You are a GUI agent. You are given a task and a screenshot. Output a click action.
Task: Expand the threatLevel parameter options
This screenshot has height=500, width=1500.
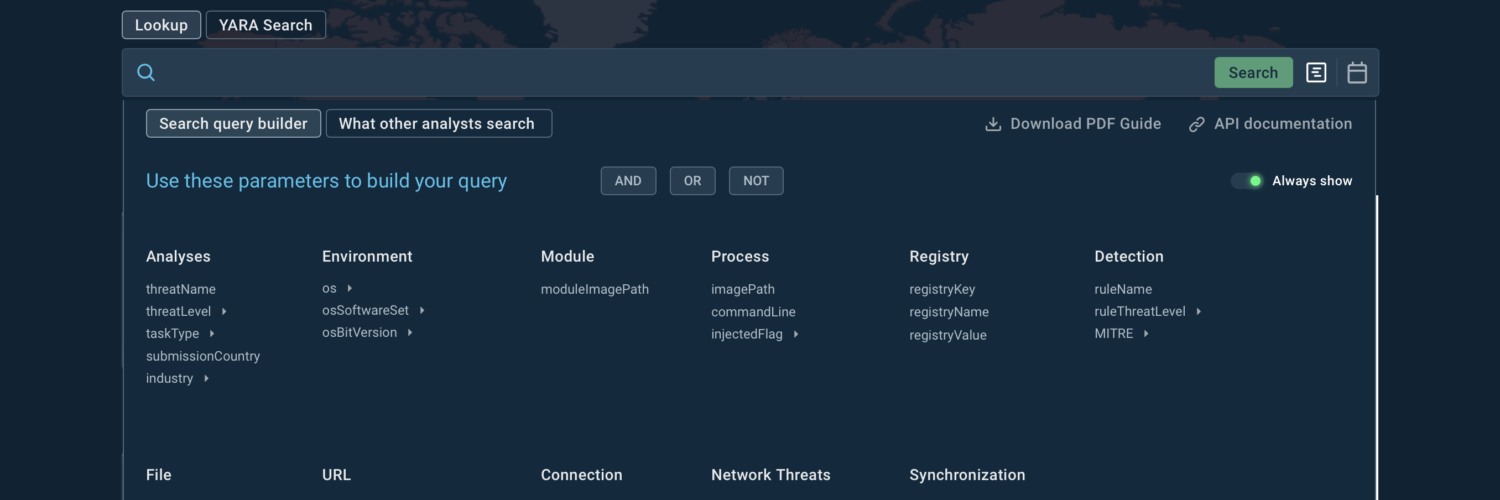[224, 312]
